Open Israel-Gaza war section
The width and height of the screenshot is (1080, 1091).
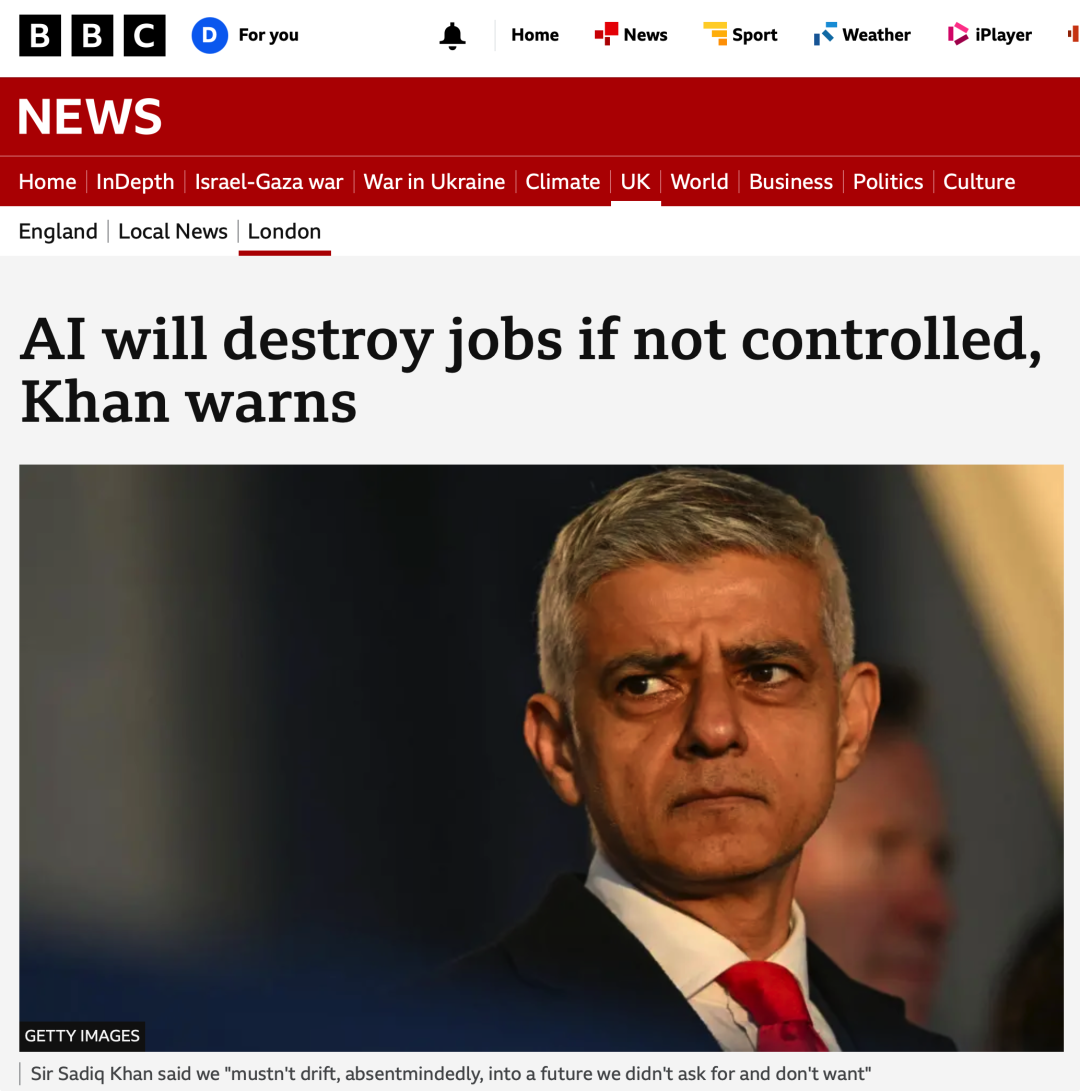(x=269, y=182)
